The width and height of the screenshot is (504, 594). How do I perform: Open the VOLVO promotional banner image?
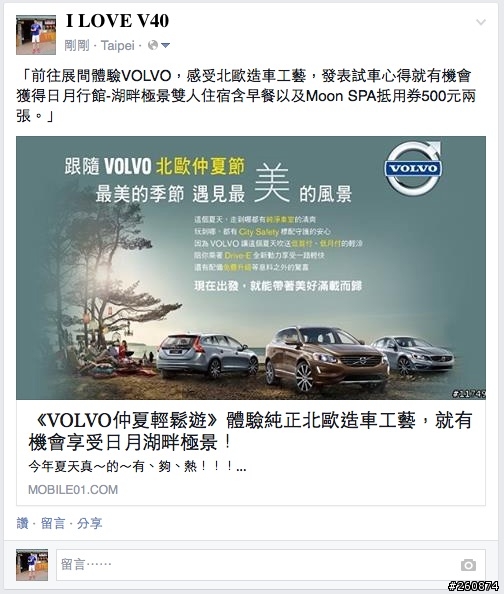pos(250,268)
